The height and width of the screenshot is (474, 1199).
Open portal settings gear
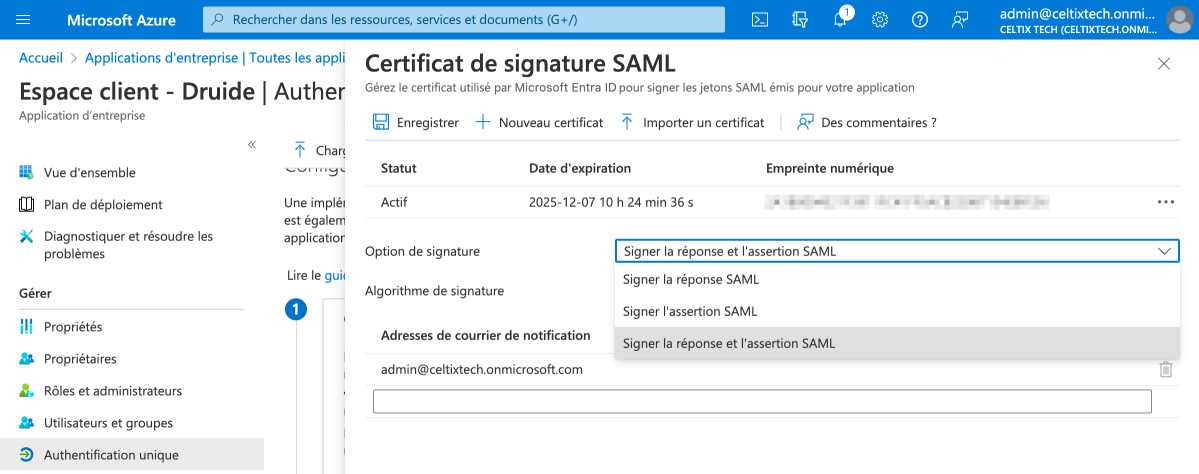tap(880, 20)
